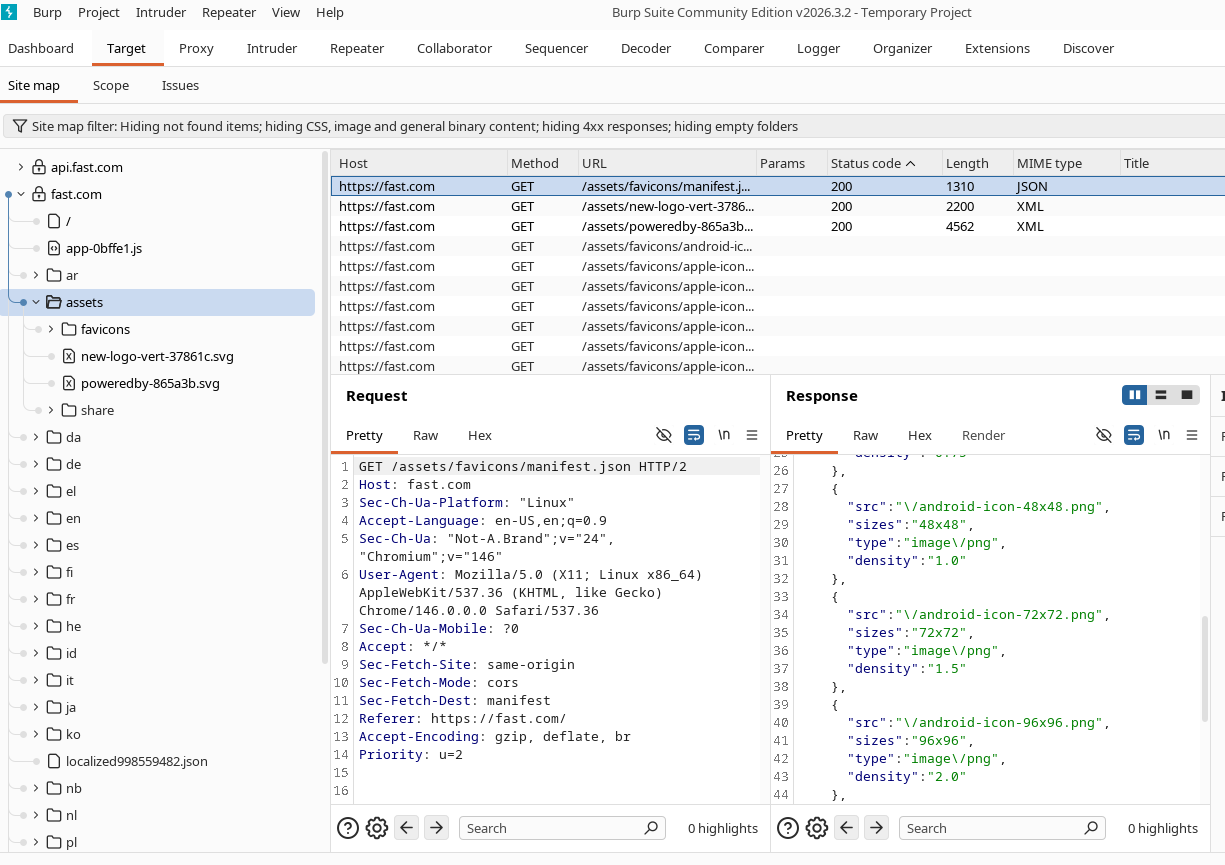Screen dimensions: 1225x865
Task: Go to previous search match in Request
Action: click(406, 828)
